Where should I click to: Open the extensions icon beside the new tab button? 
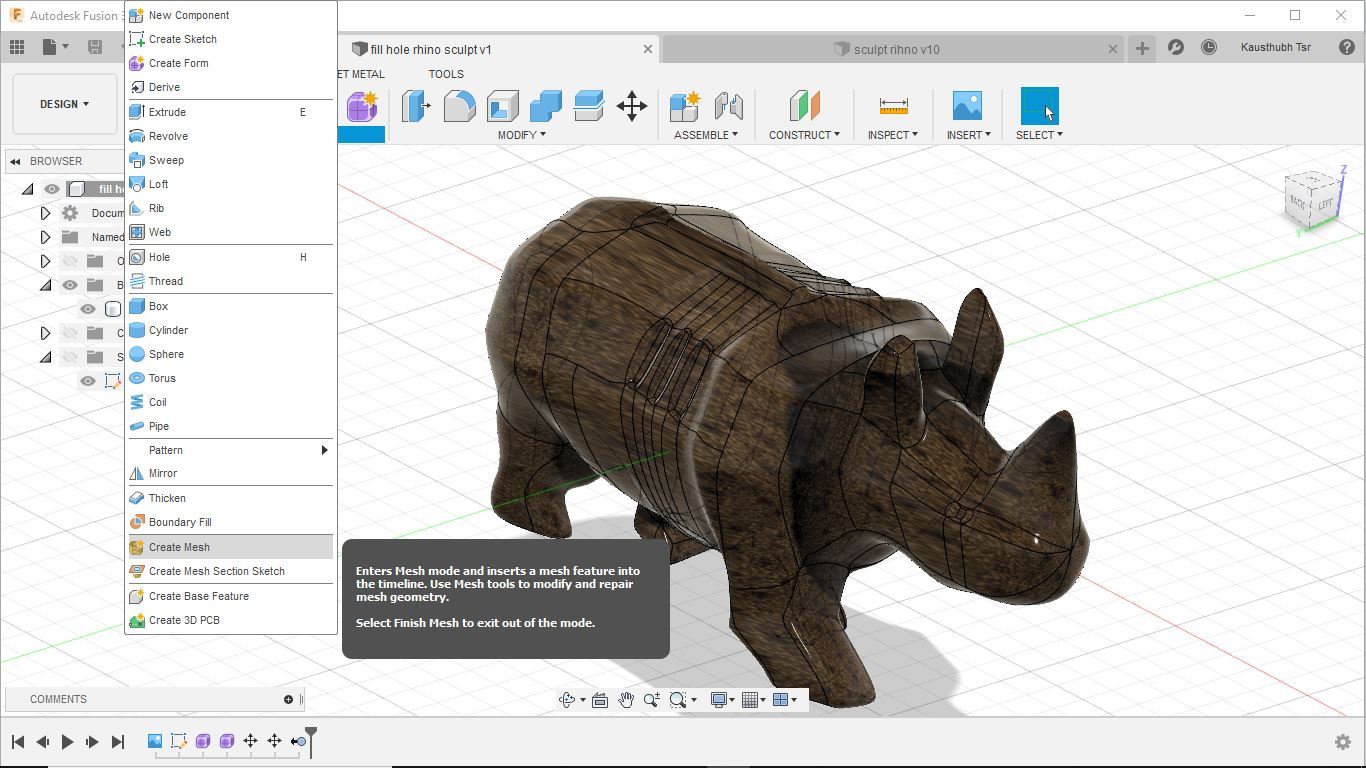1176,48
